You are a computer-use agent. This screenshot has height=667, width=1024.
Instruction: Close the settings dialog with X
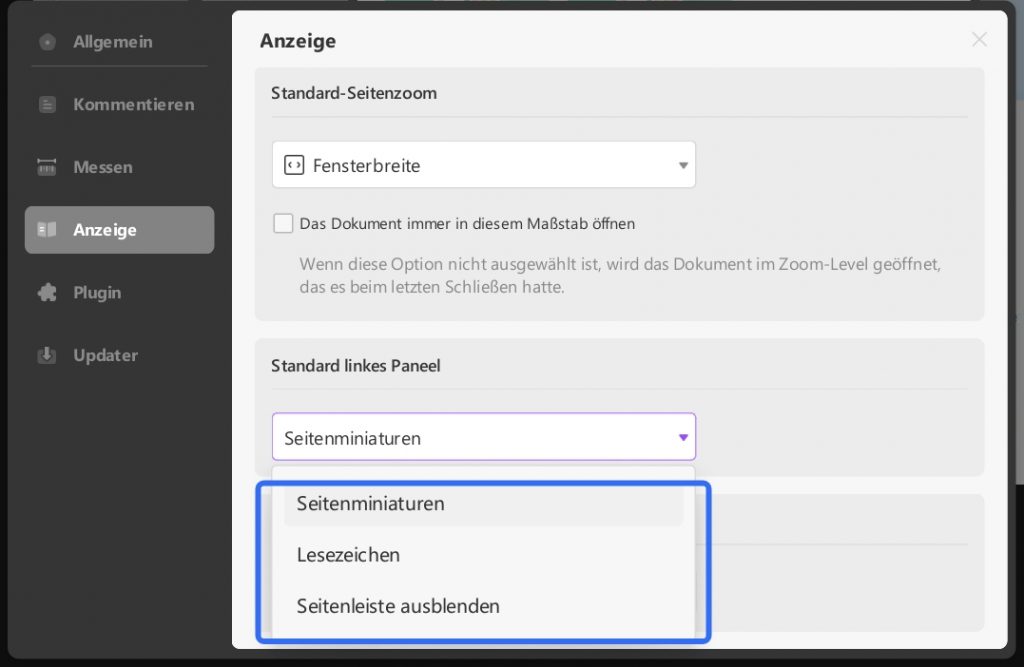pos(979,40)
